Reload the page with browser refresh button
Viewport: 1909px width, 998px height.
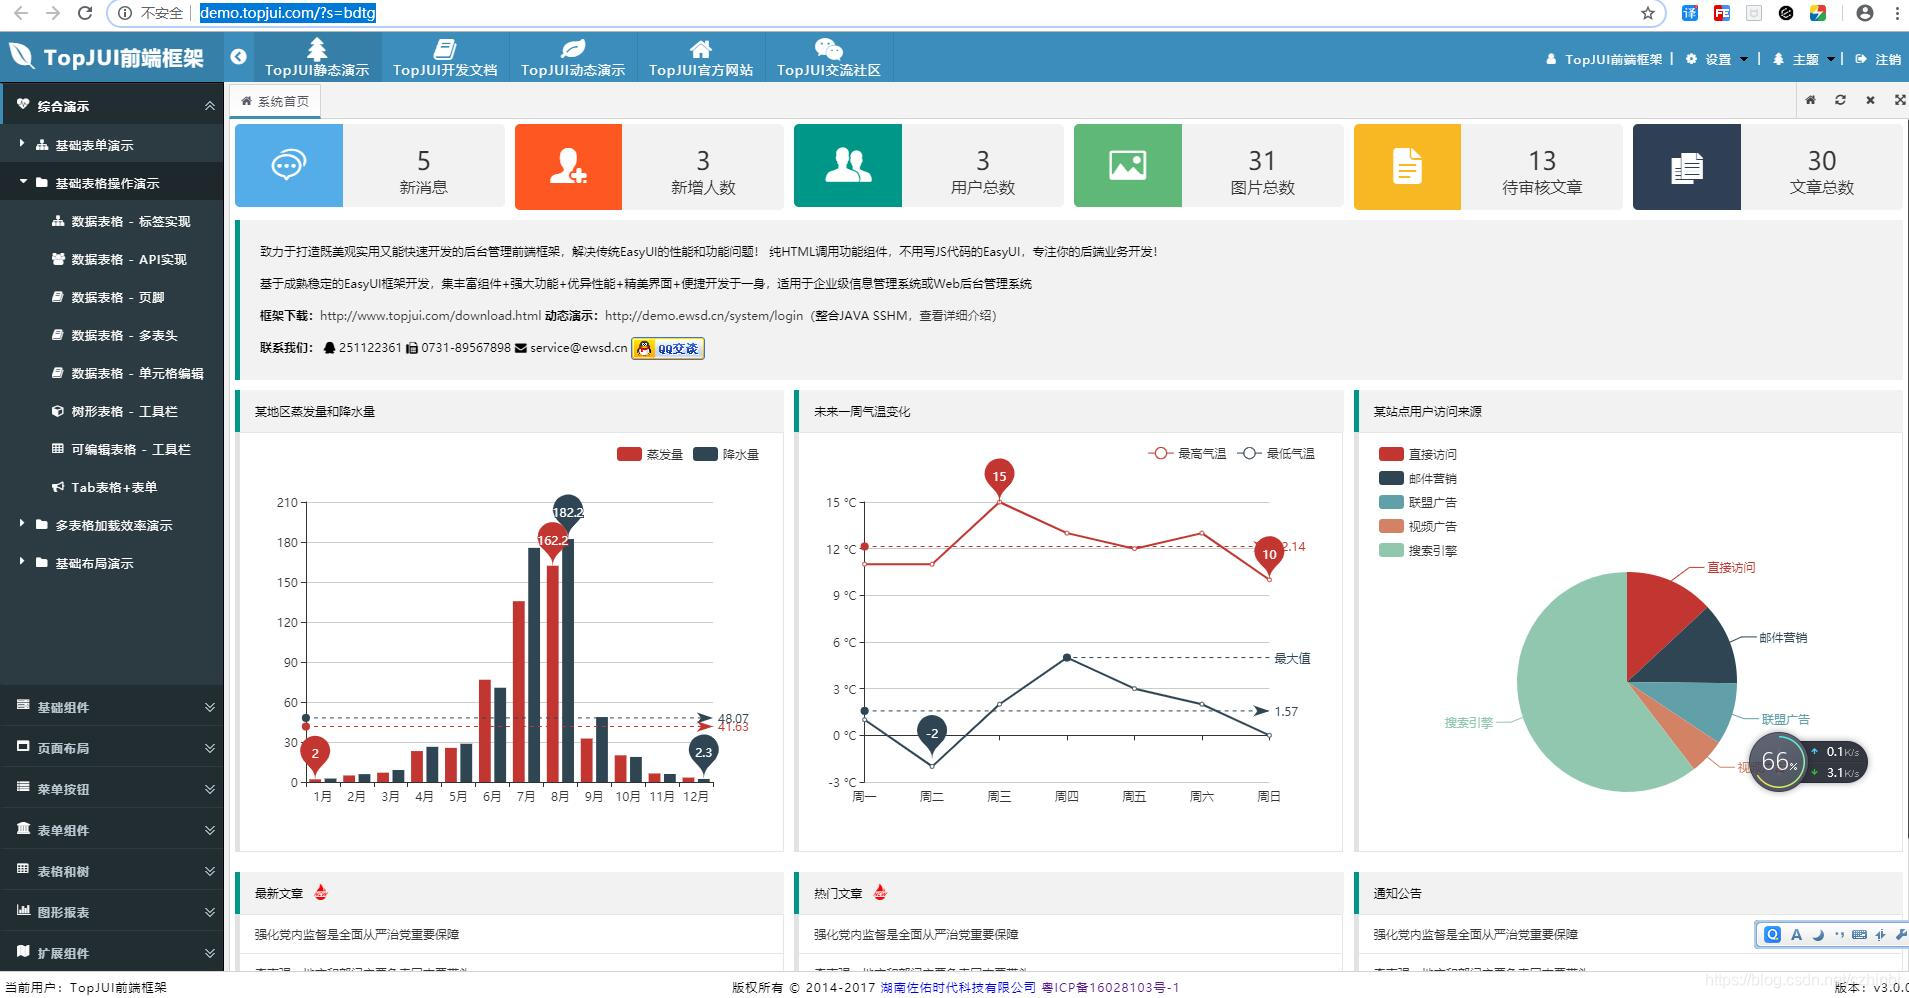pos(85,13)
